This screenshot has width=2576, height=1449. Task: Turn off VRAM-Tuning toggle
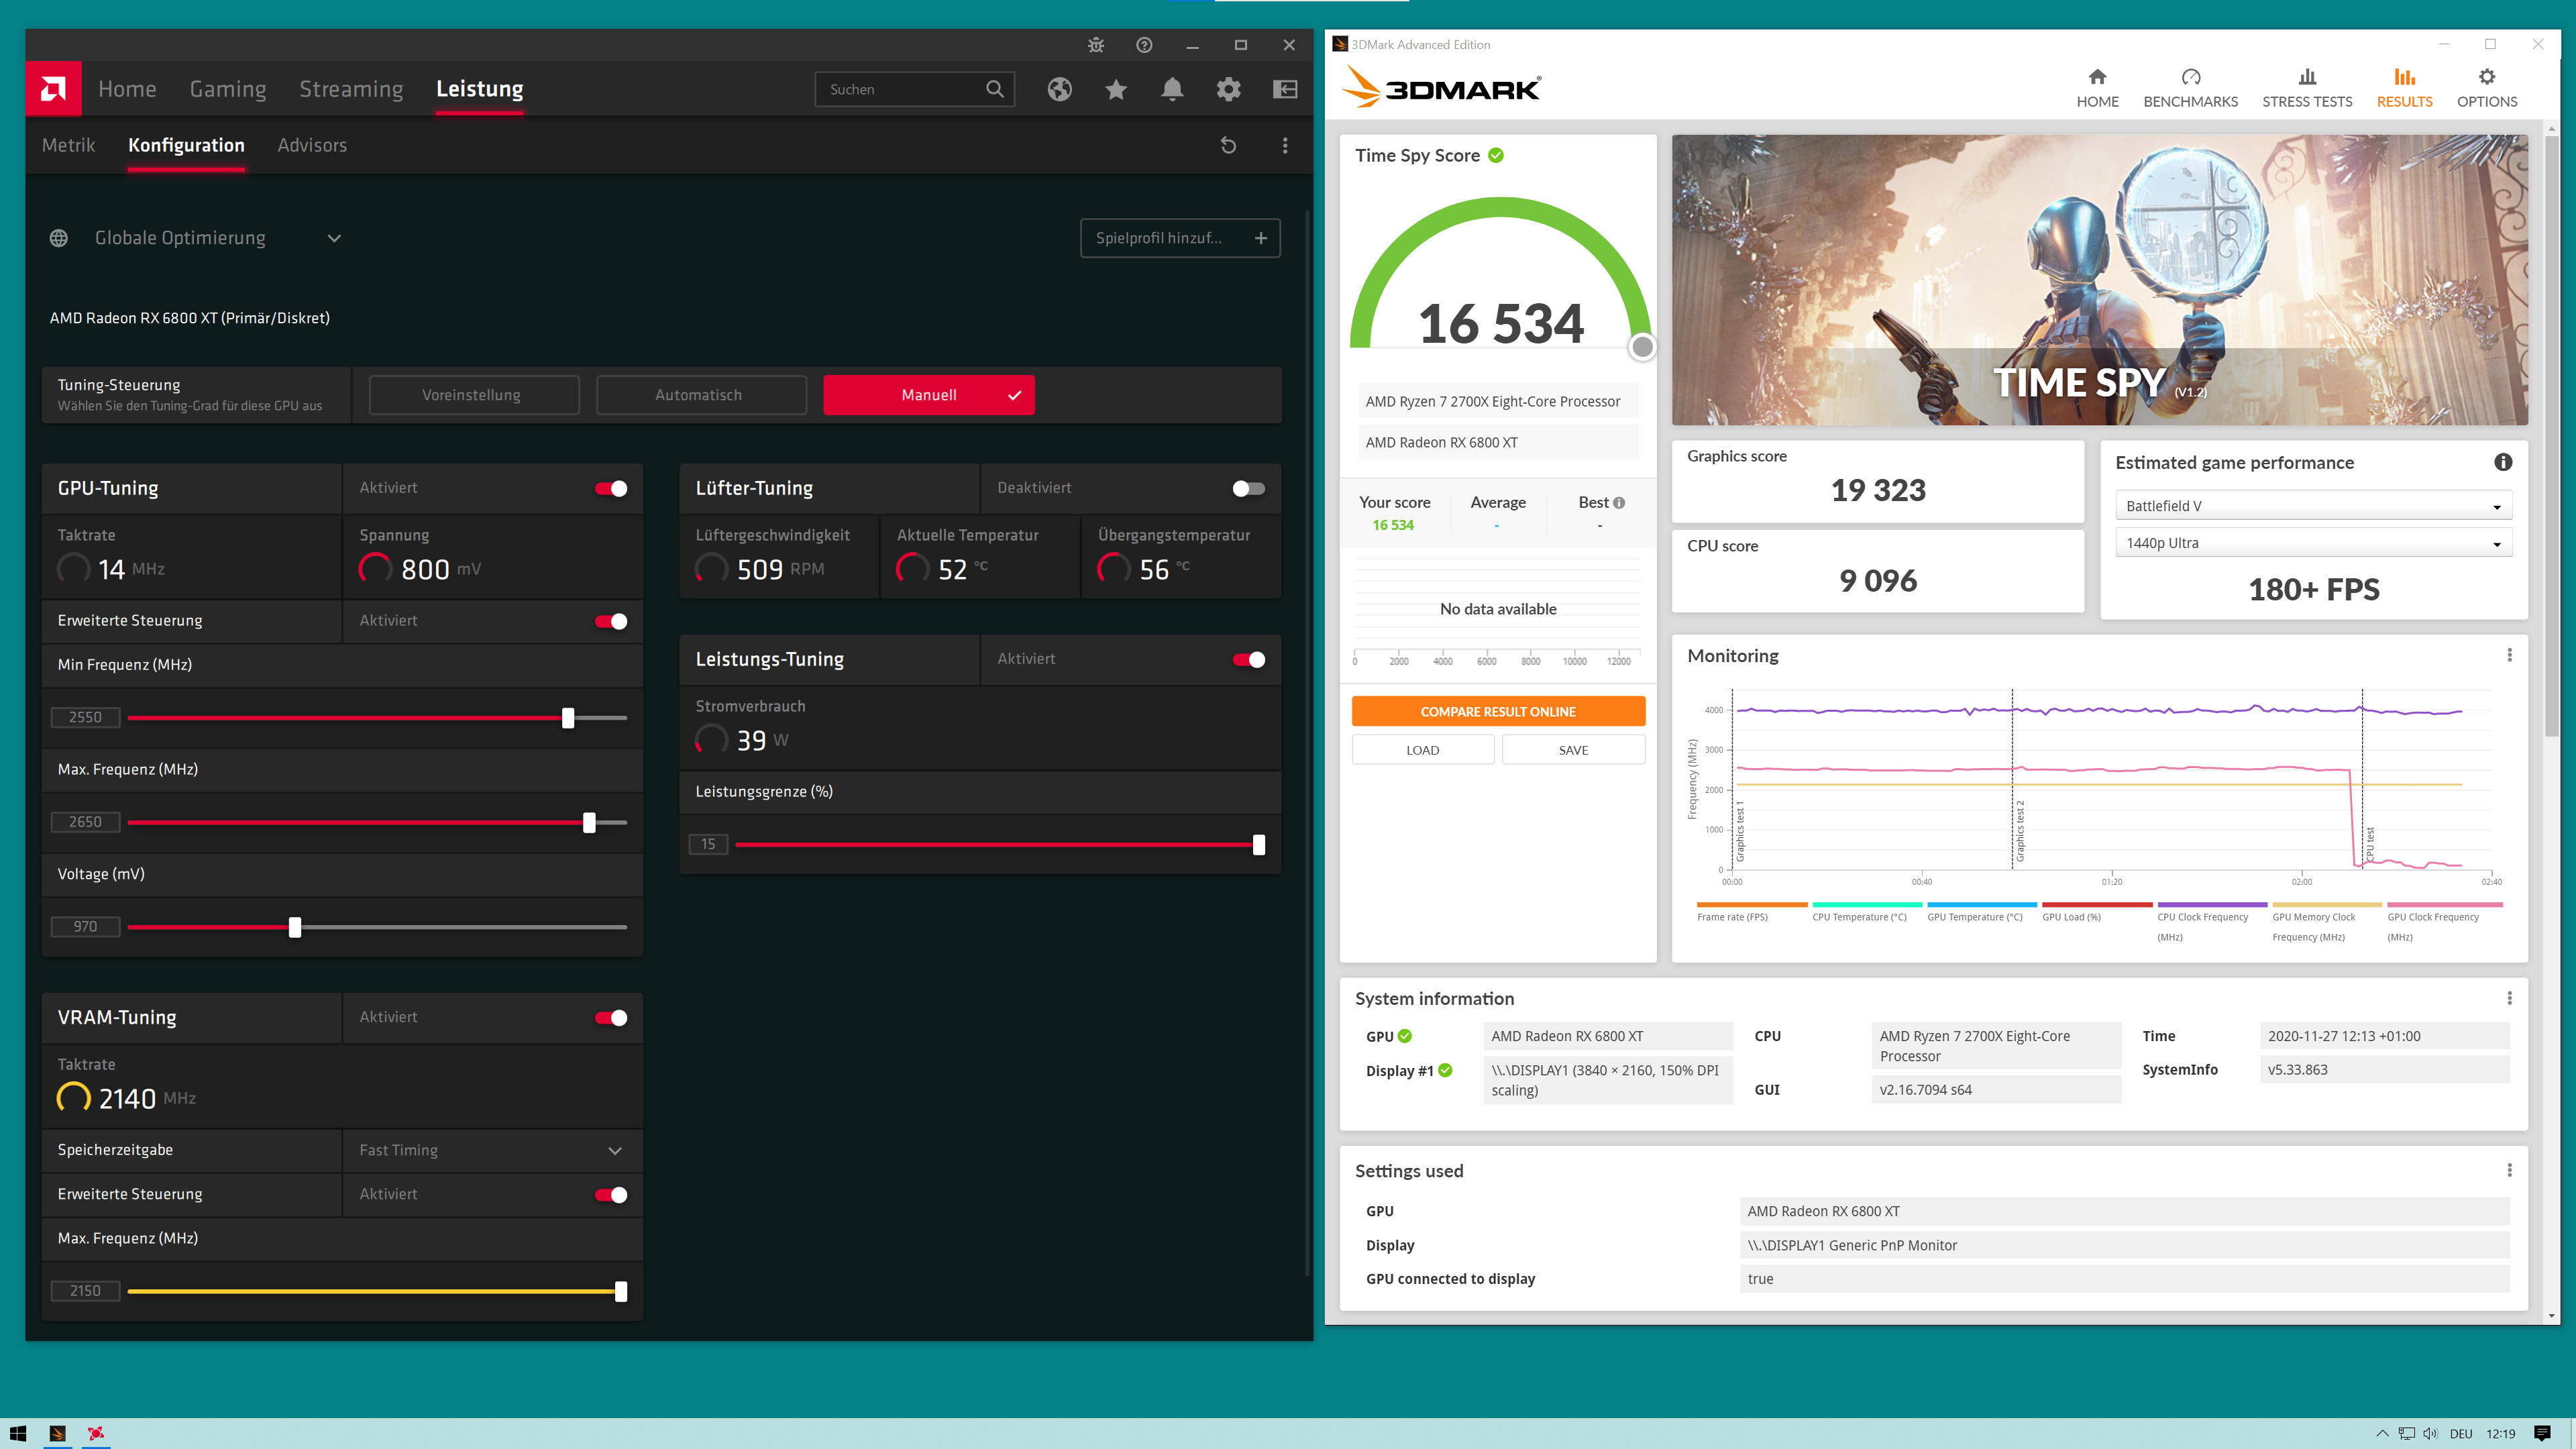pyautogui.click(x=611, y=1017)
